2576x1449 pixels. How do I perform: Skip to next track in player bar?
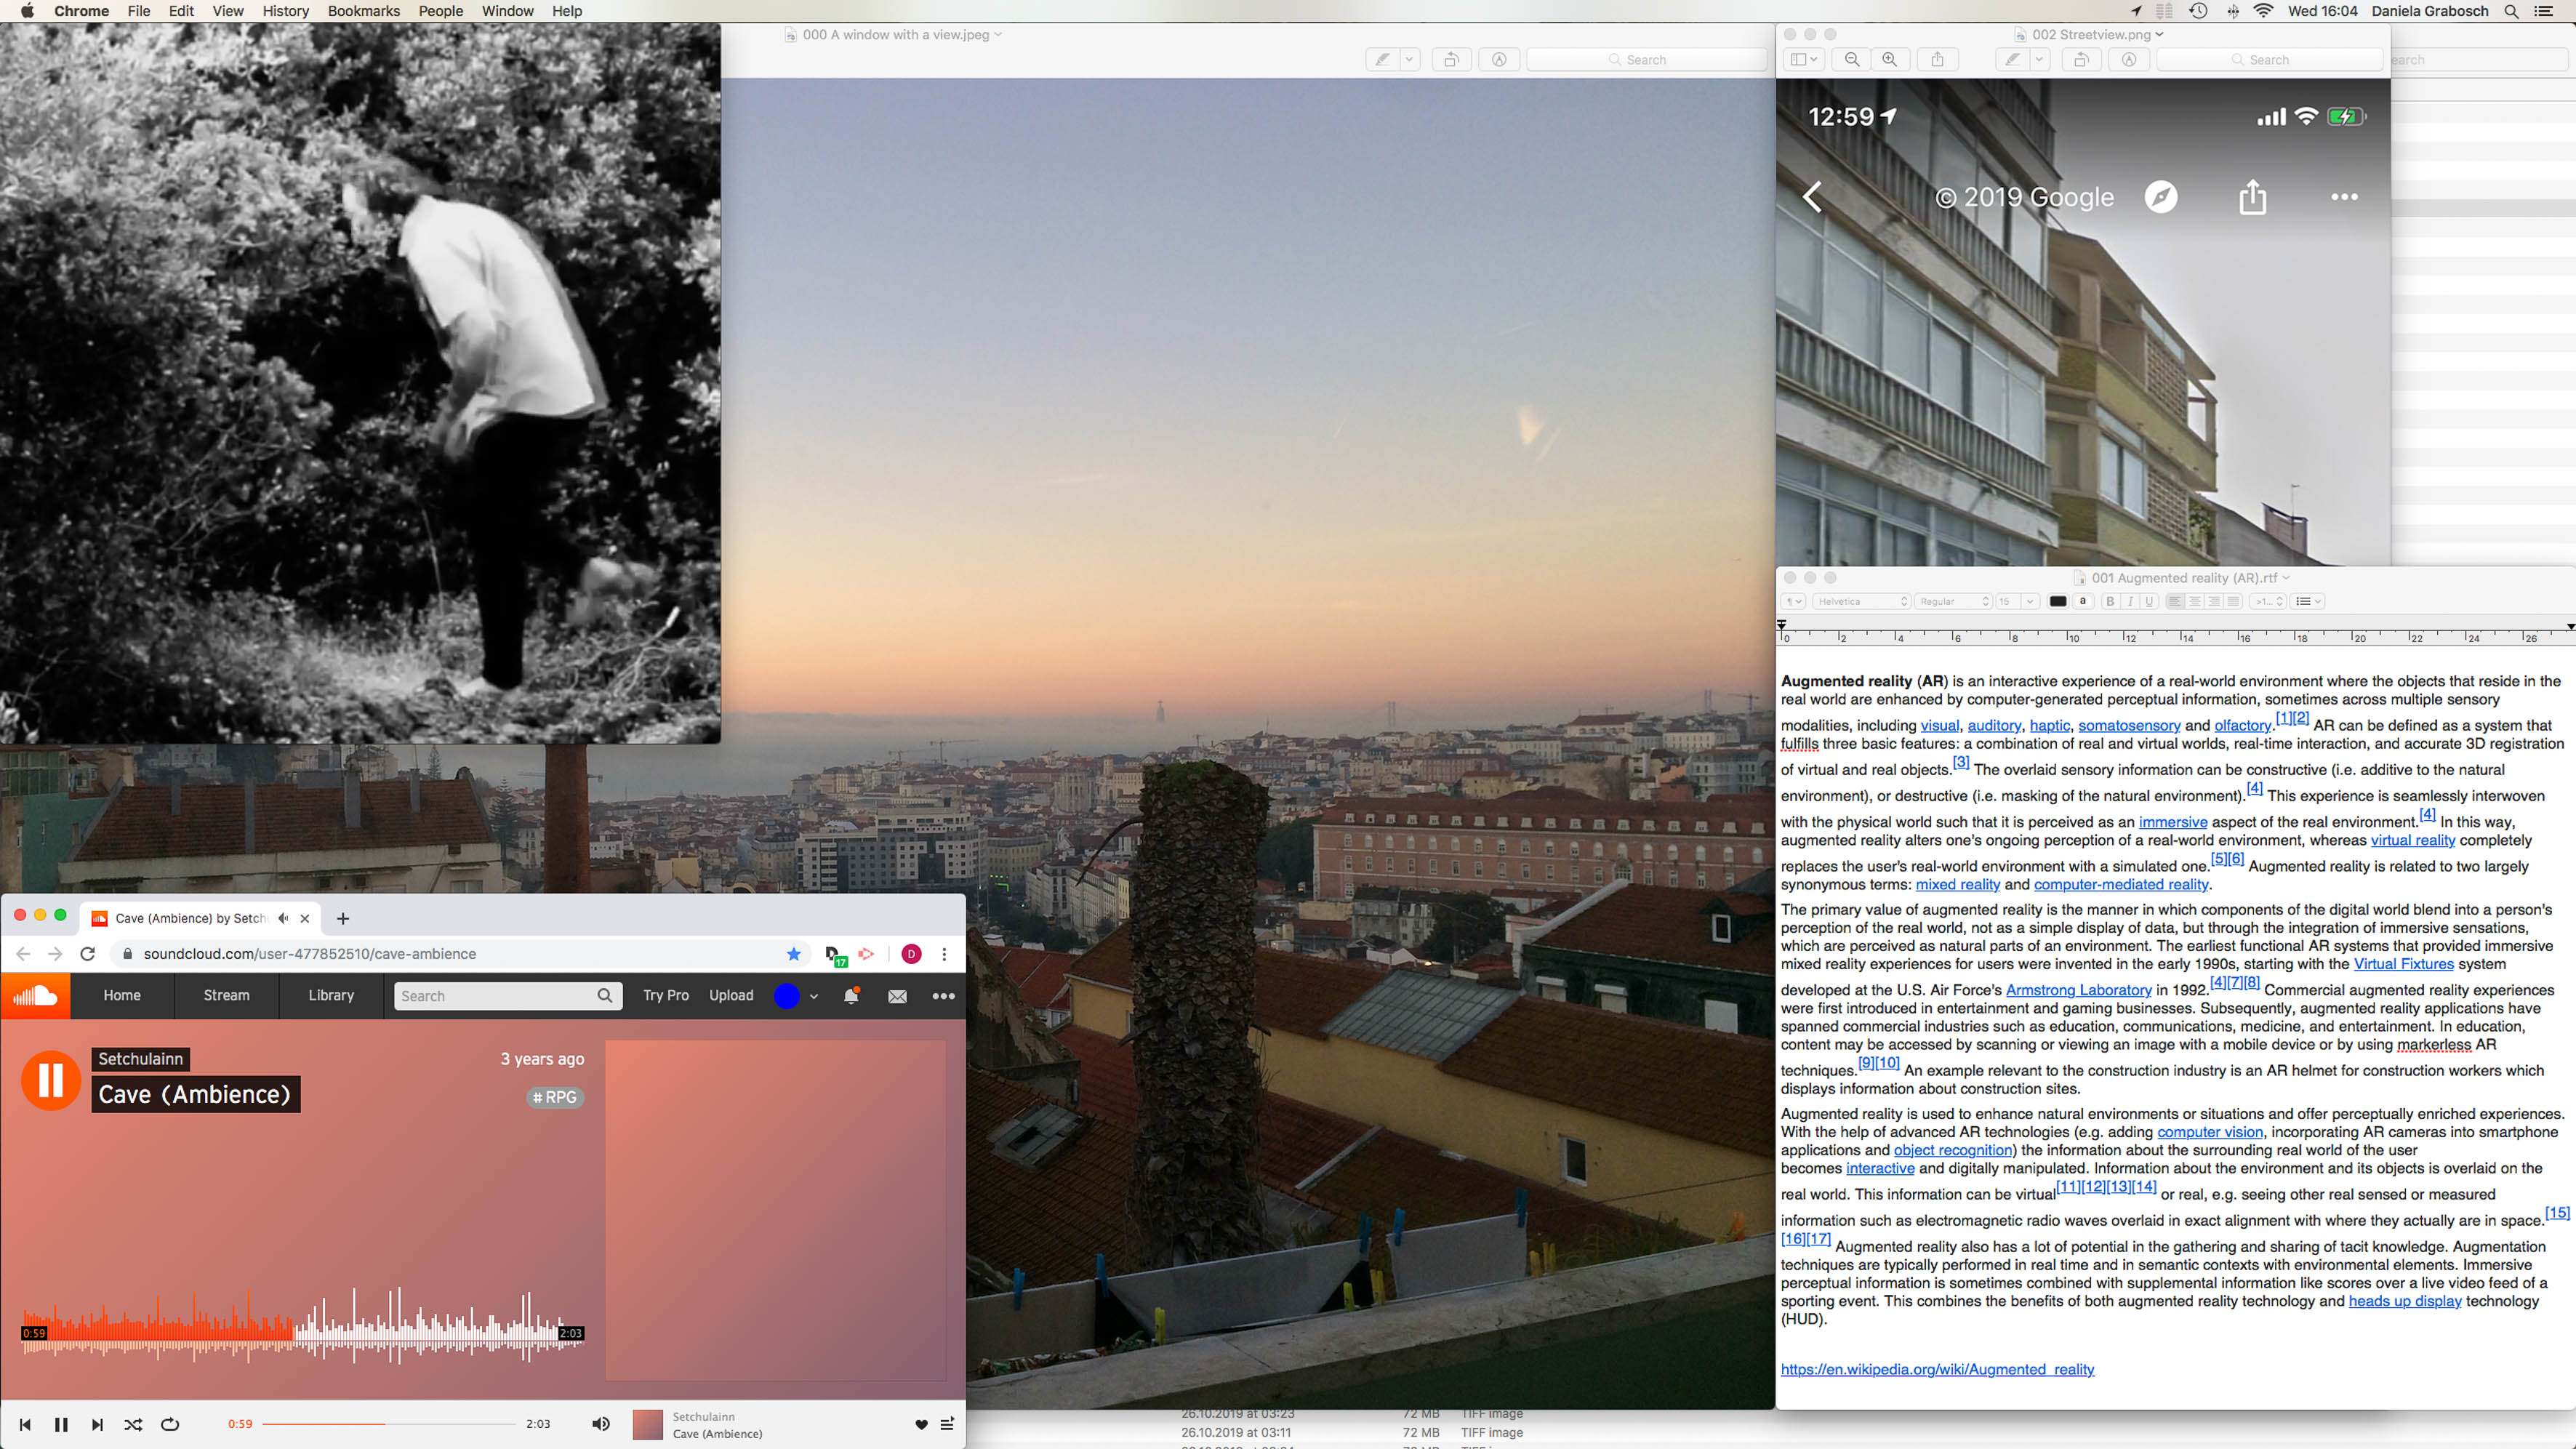click(97, 1424)
